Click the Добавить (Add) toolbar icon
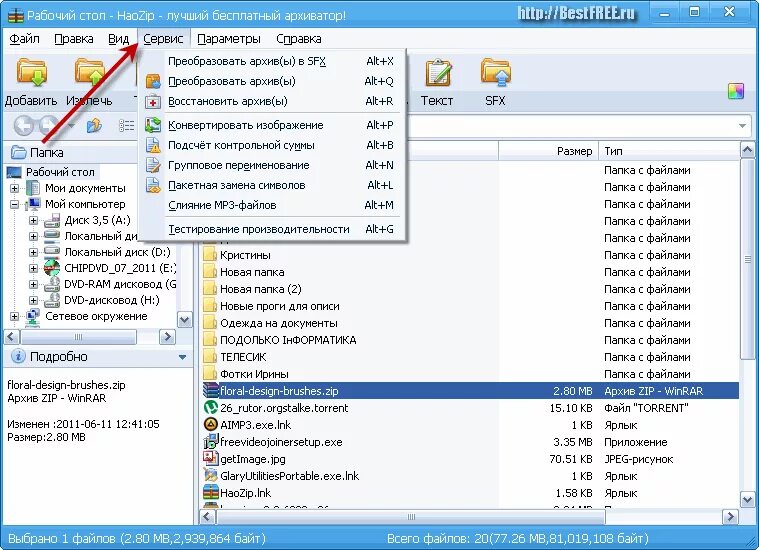 pos(32,73)
